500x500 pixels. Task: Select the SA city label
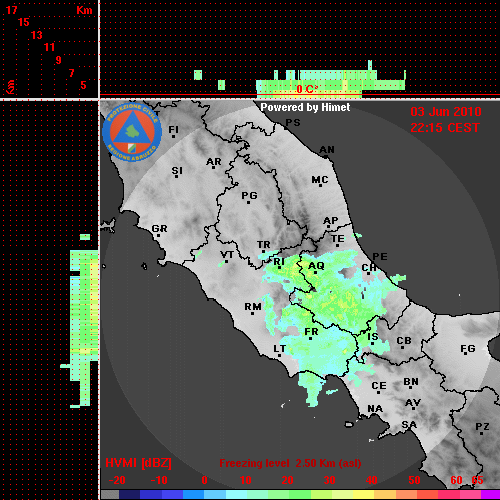[409, 425]
